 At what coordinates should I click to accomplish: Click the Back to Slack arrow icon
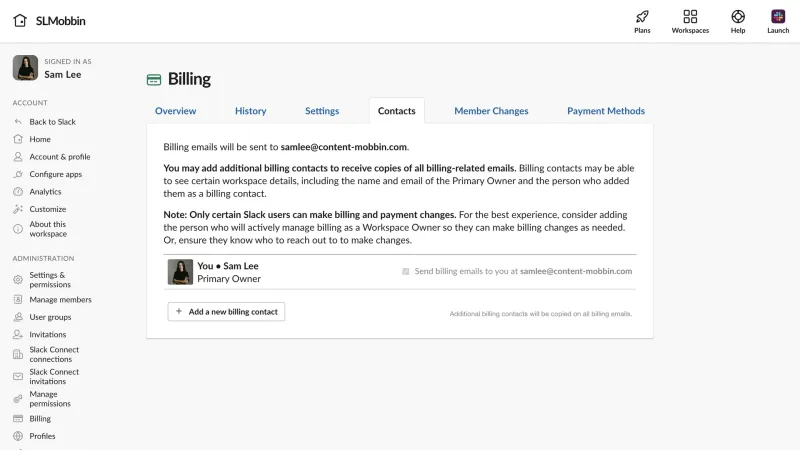[18, 121]
